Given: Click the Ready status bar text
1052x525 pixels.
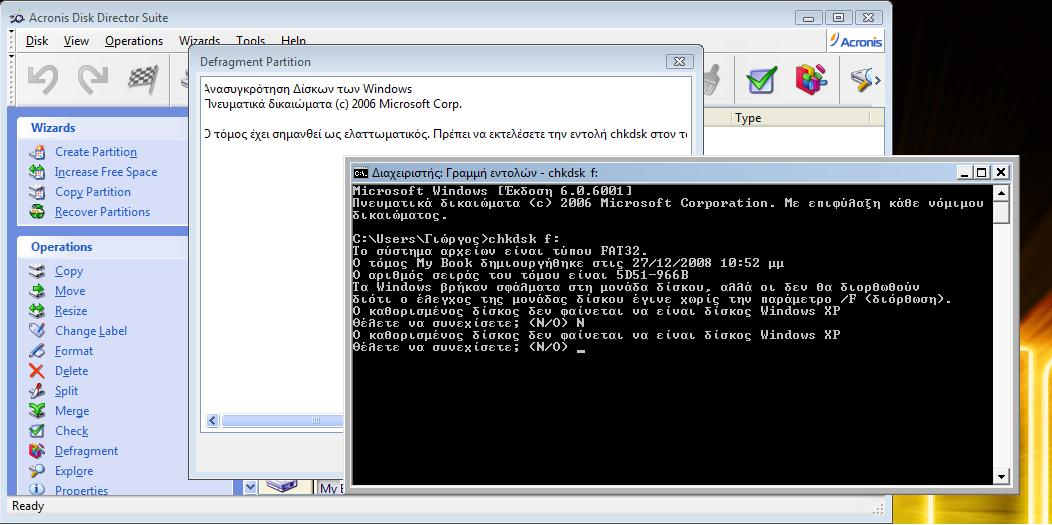Looking at the screenshot, I should pyautogui.click(x=28, y=506).
